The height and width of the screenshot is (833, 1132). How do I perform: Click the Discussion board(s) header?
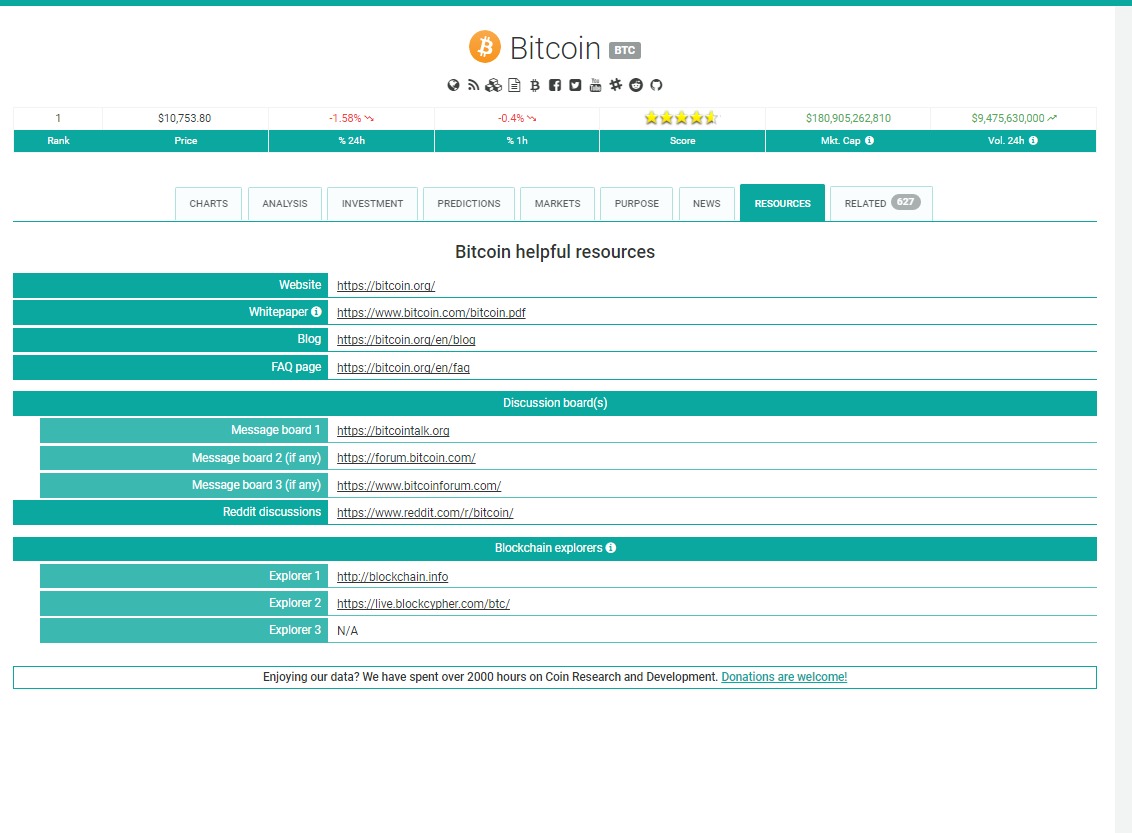pyautogui.click(x=555, y=403)
